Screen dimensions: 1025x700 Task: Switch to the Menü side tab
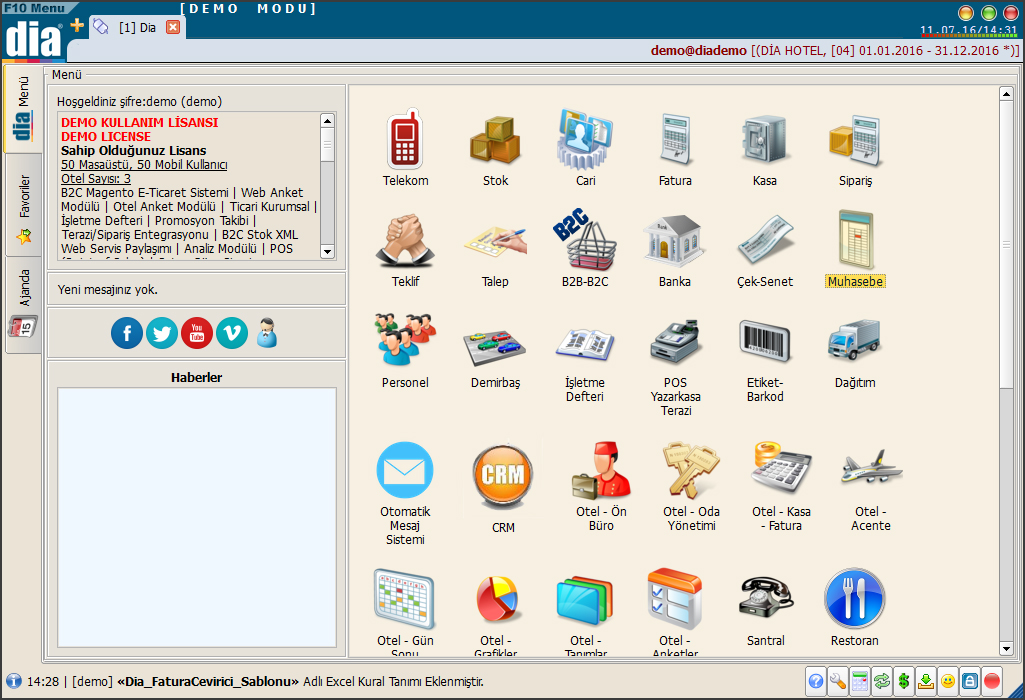[x=23, y=108]
